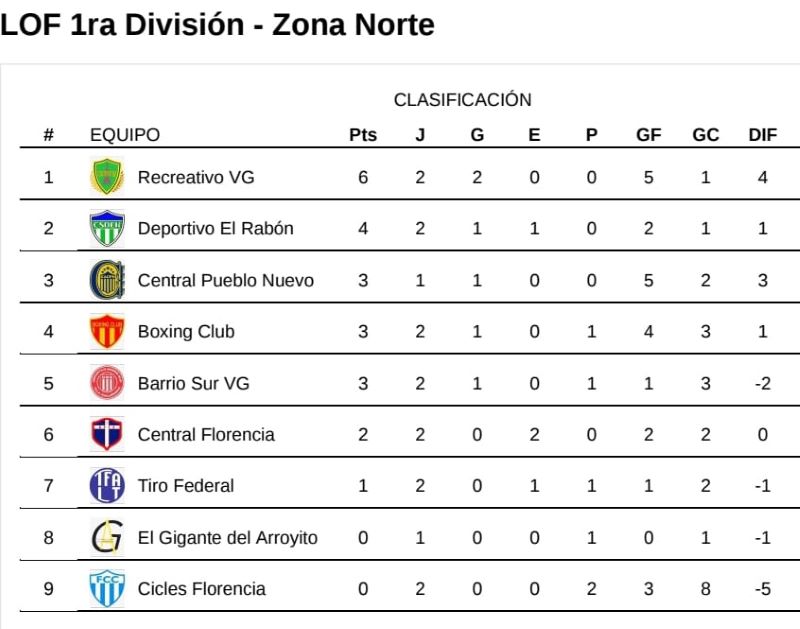The image size is (800, 629).
Task: Click the Pts column header
Action: tap(363, 136)
